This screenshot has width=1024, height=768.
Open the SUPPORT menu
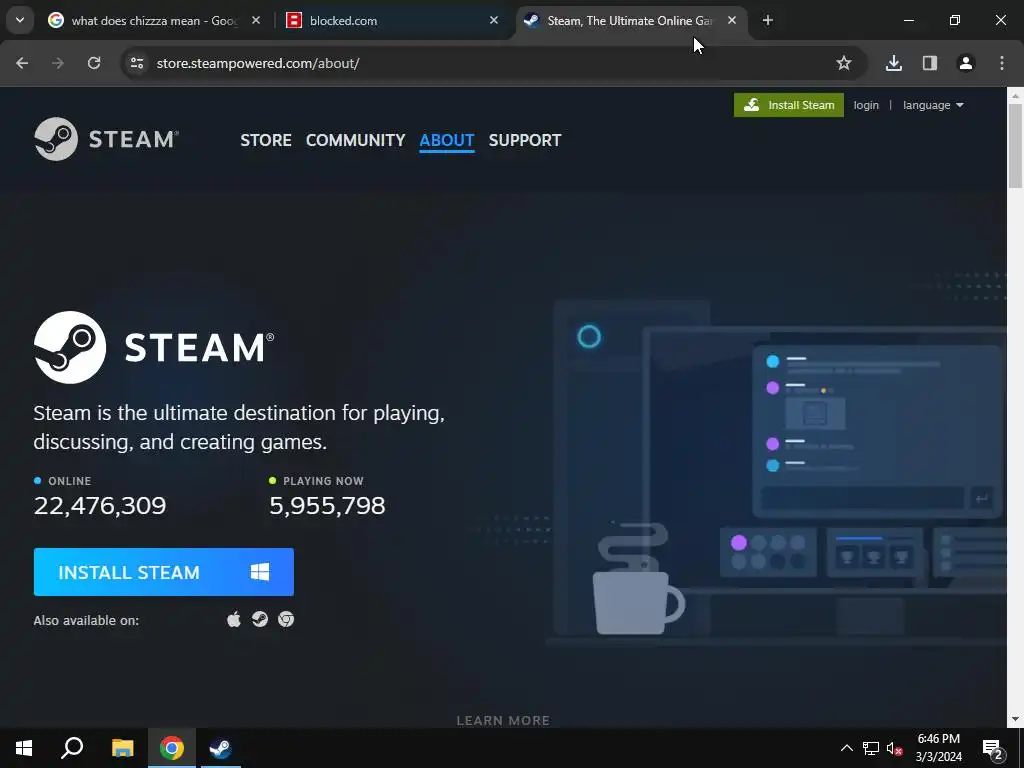coord(525,140)
